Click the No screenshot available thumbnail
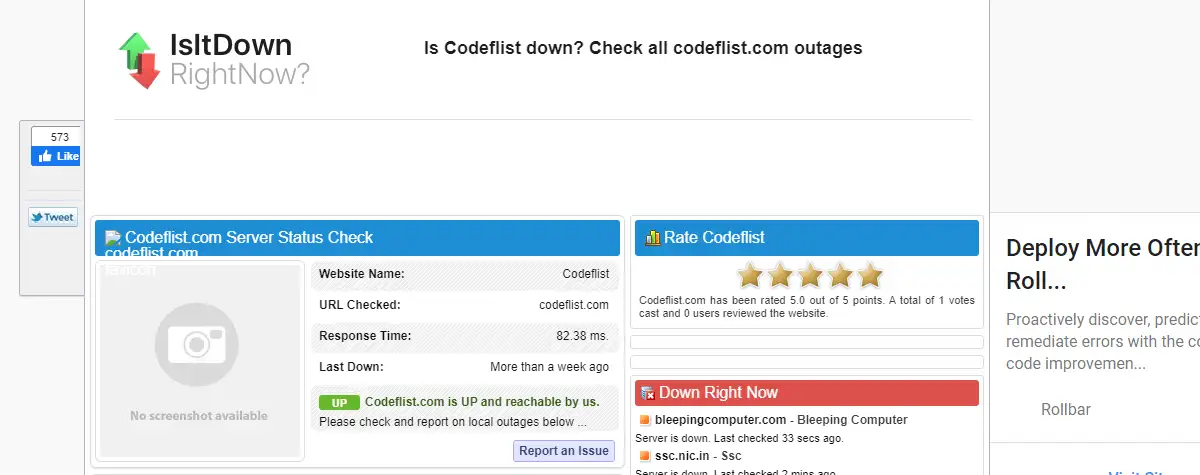1200x475 pixels. click(x=199, y=360)
